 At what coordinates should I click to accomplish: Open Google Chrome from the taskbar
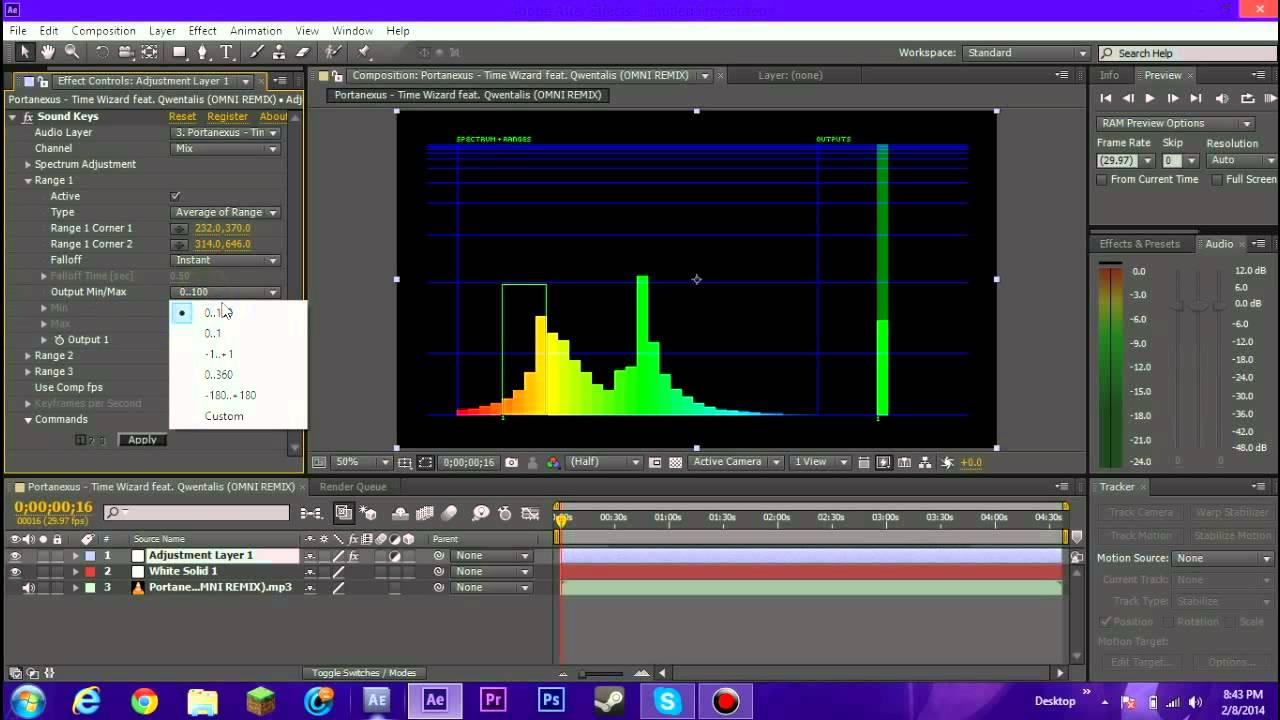point(144,701)
